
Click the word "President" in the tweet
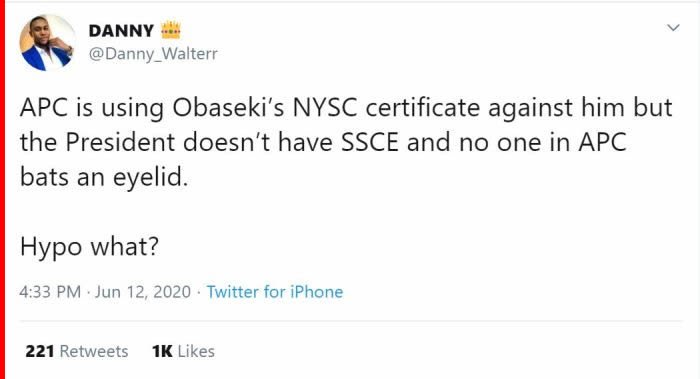(120, 142)
